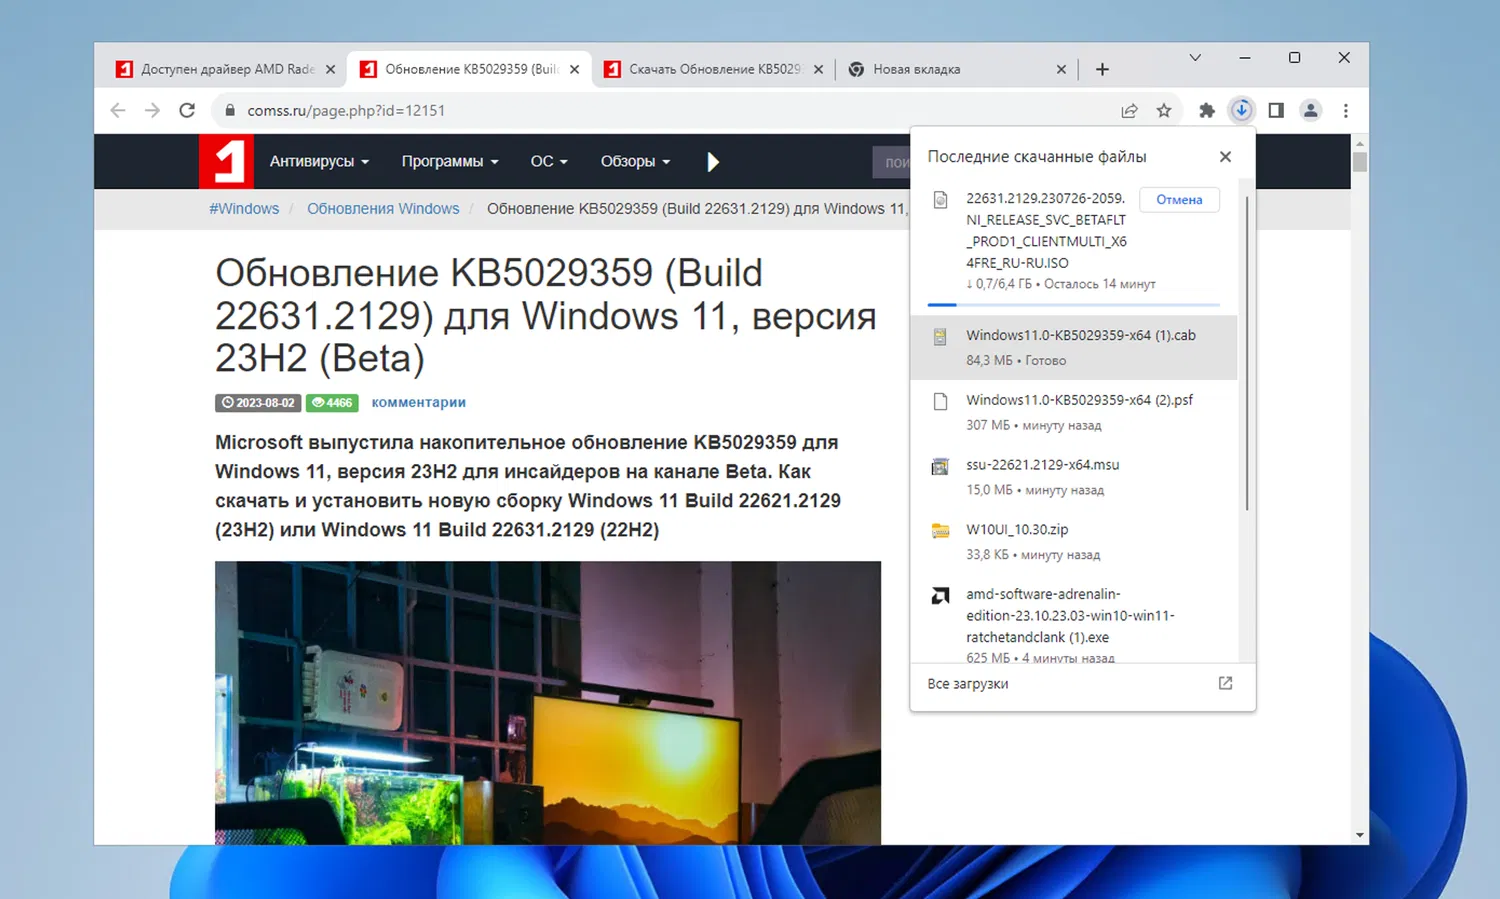Click the .cab archive file icon
This screenshot has width=1500, height=899.
pyautogui.click(x=940, y=337)
